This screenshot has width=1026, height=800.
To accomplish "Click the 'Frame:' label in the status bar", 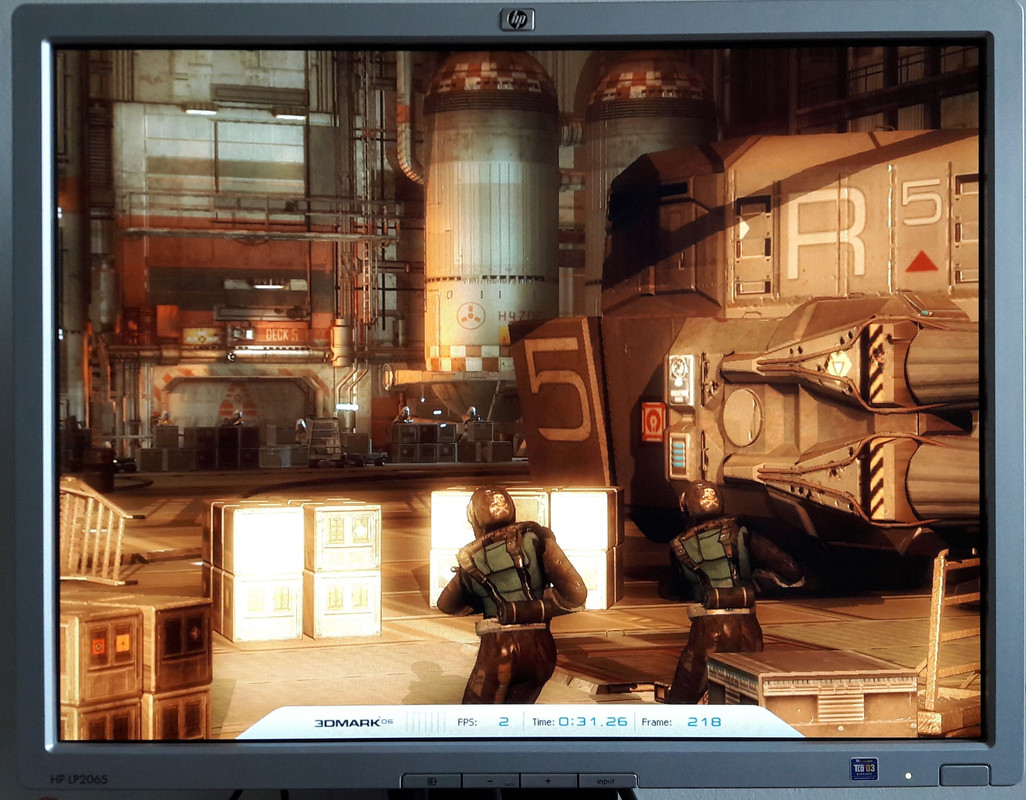I will click(x=656, y=722).
